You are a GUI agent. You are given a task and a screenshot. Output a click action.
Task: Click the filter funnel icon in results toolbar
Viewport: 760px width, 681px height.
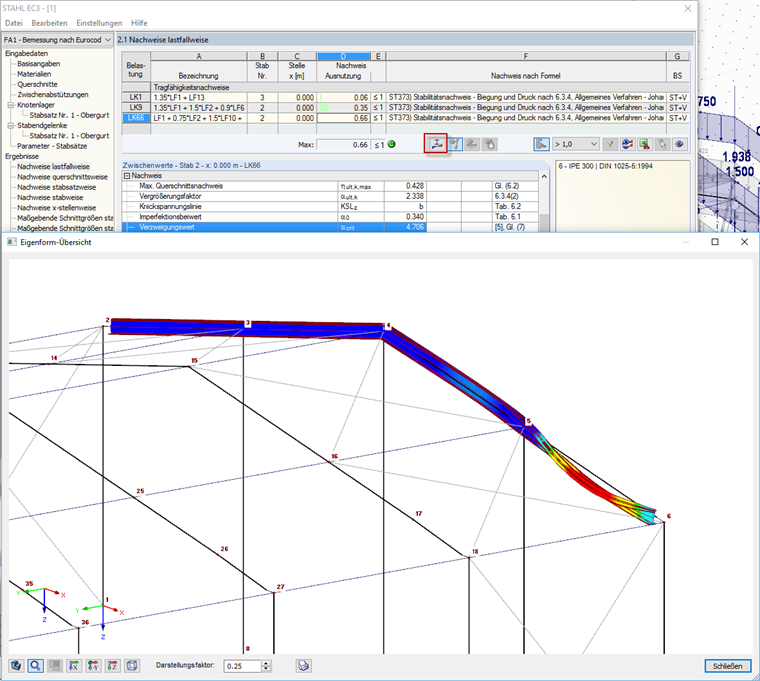point(610,144)
